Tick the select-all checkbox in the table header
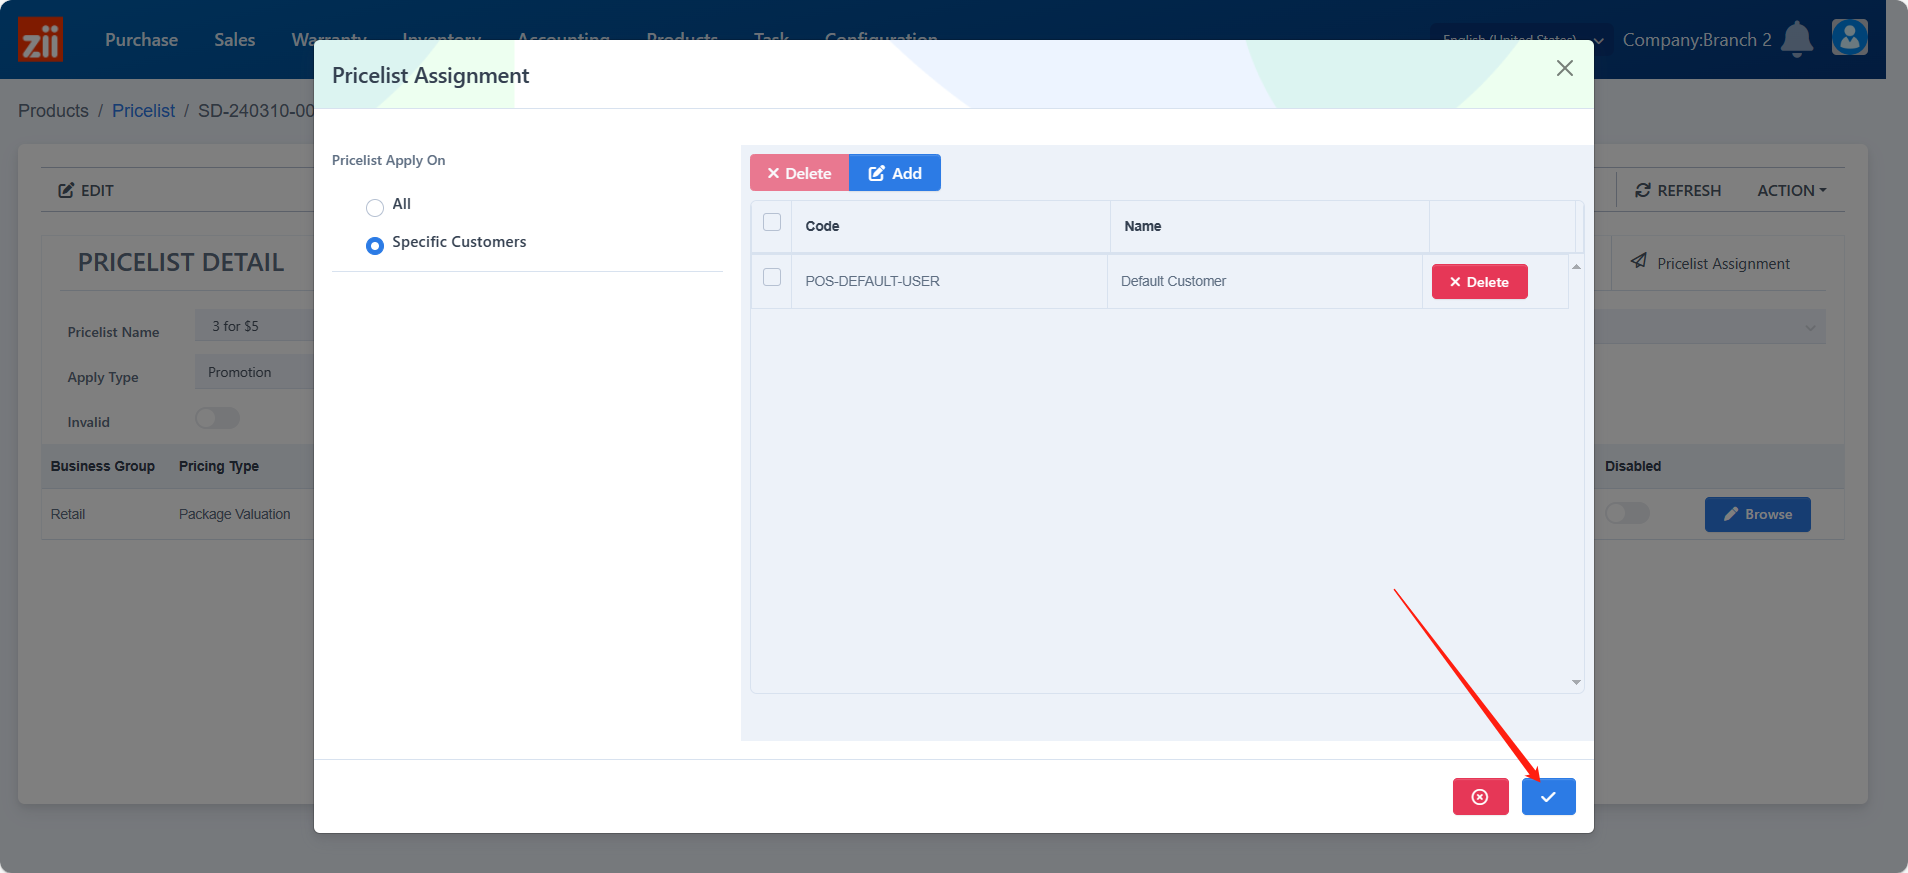The height and width of the screenshot is (873, 1908). click(x=772, y=222)
